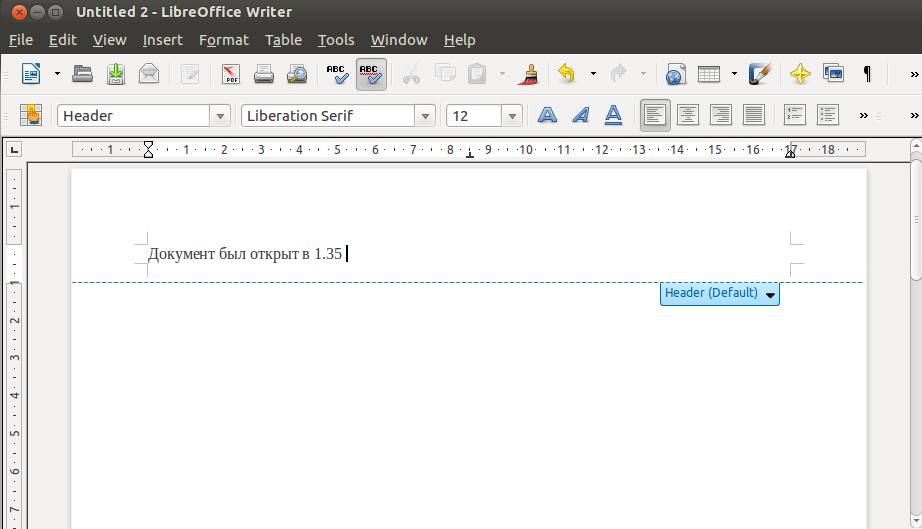Open the View menu
The image size is (922, 529).
click(109, 40)
